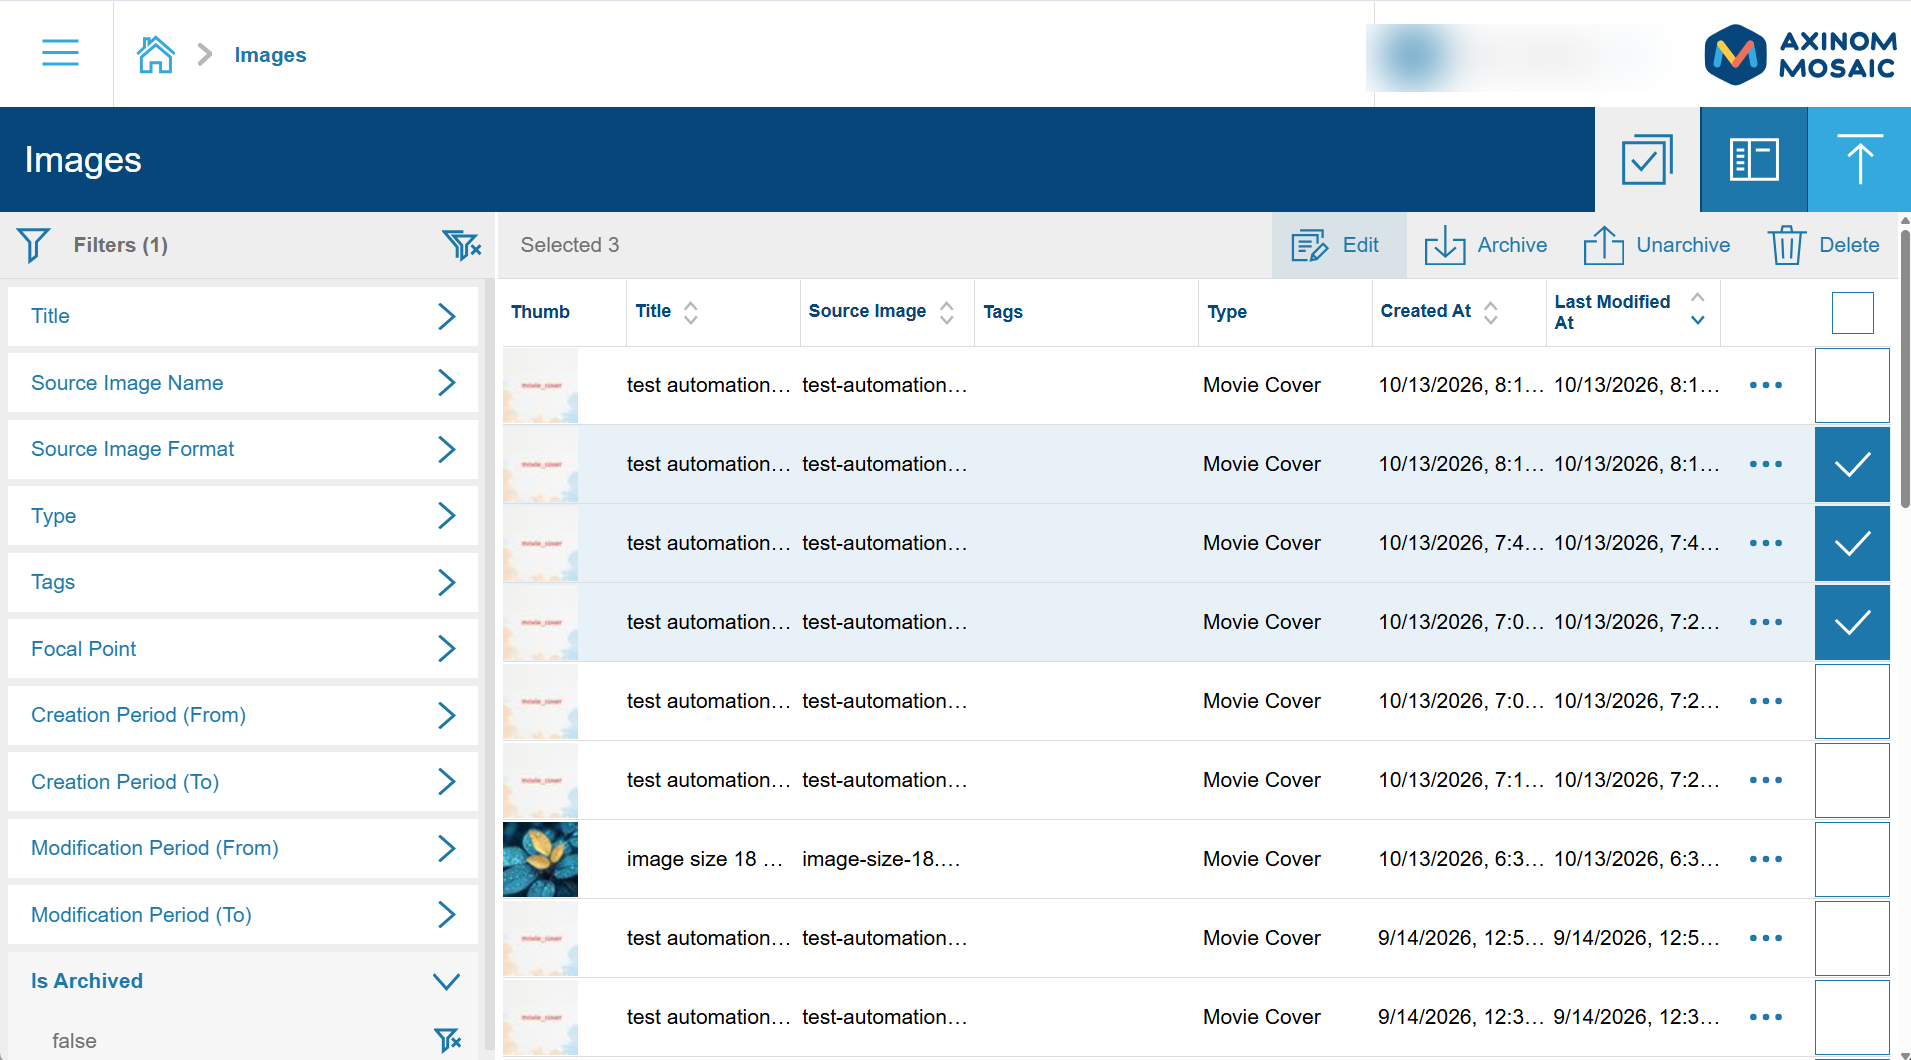Check the select-all header checkbox
Viewport: 1911px width, 1060px height.
tap(1852, 313)
